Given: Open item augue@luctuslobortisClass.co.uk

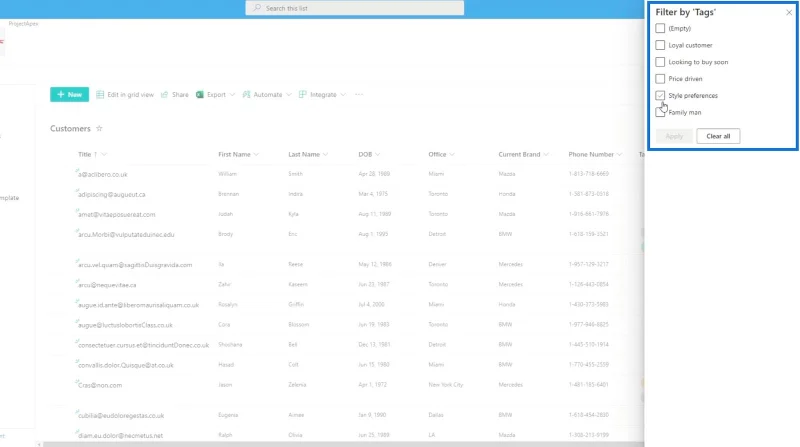Looking at the screenshot, I should click(126, 325).
